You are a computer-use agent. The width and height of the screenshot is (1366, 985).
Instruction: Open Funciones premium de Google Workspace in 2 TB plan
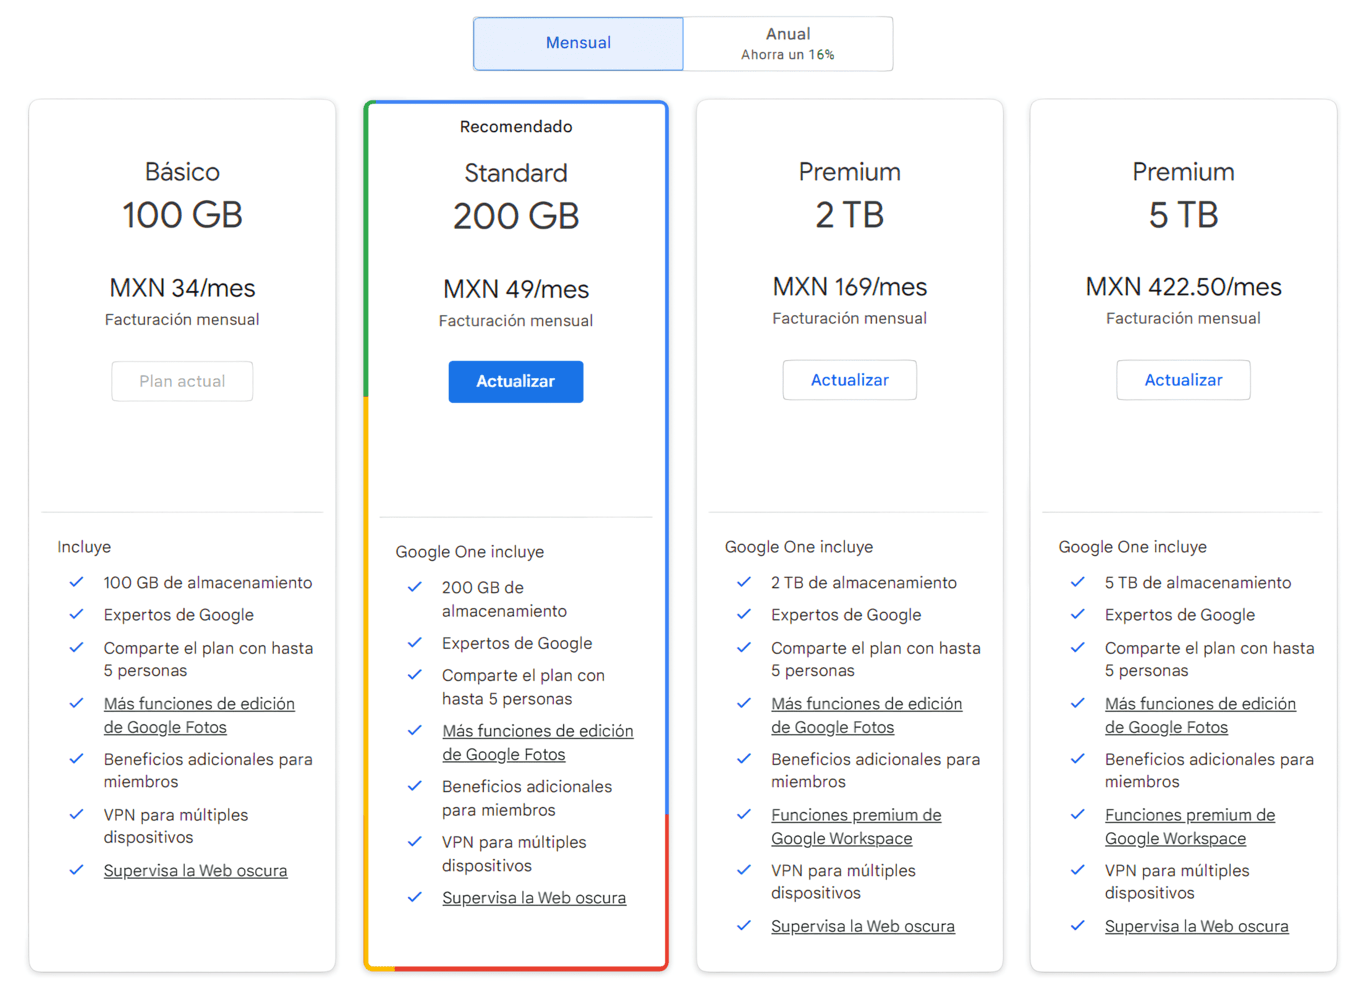point(856,827)
